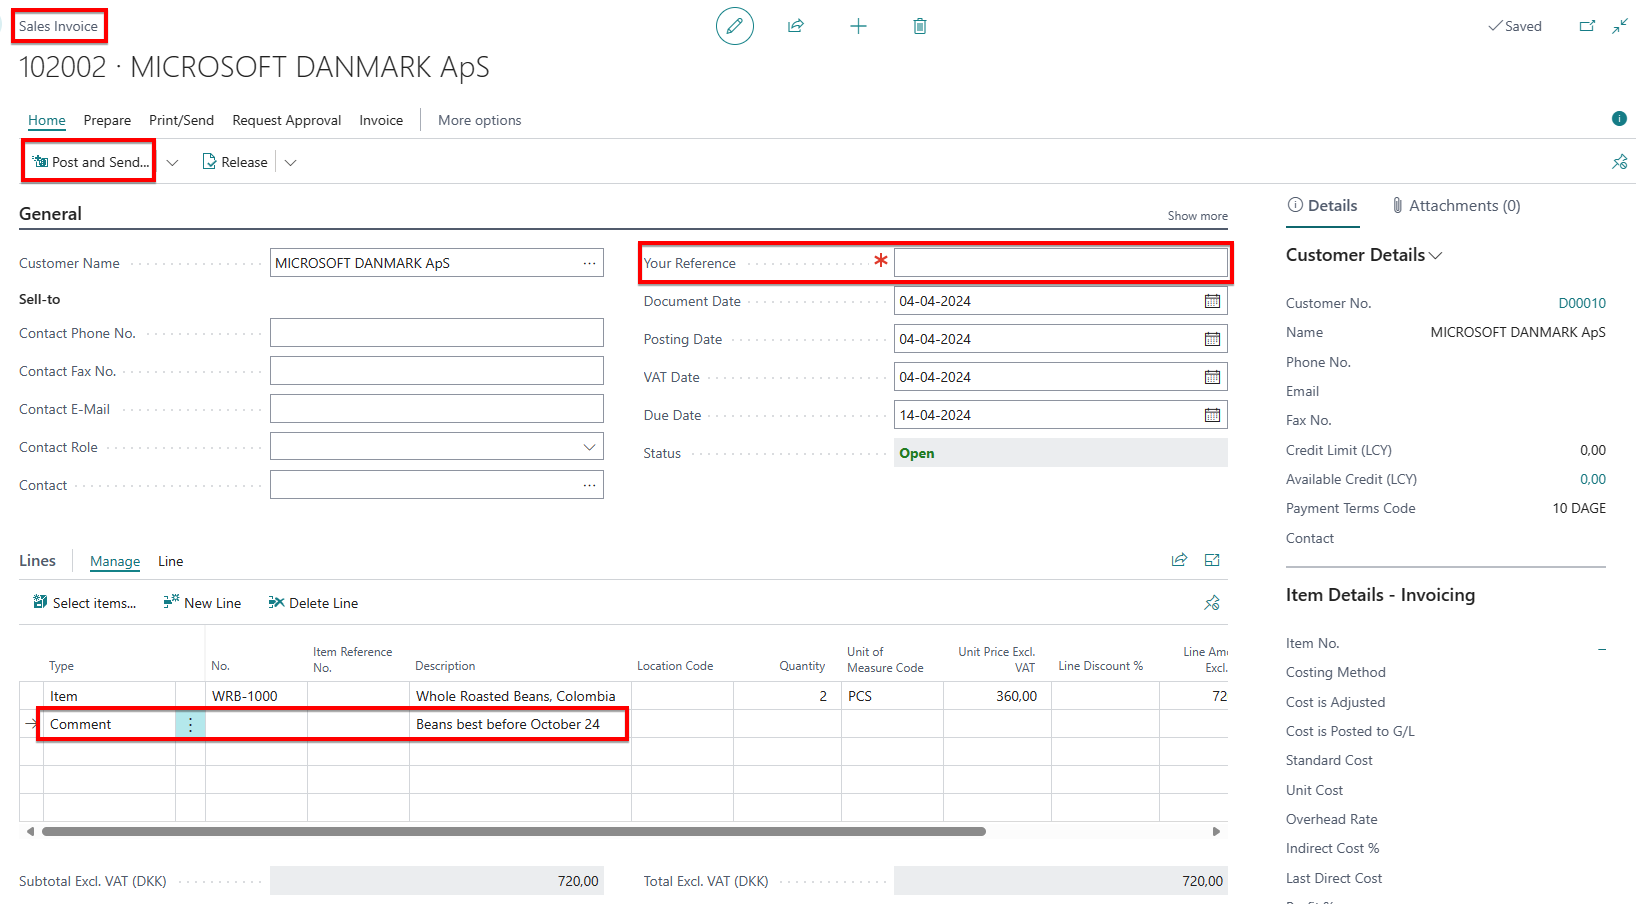Click New Line button
This screenshot has height=904, width=1639.
[202, 603]
